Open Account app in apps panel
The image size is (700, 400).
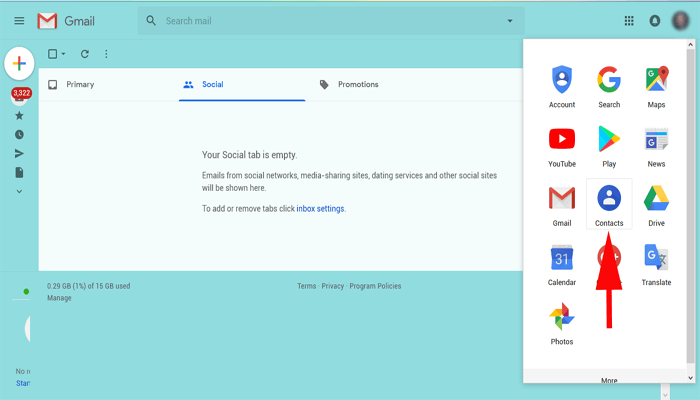point(562,87)
